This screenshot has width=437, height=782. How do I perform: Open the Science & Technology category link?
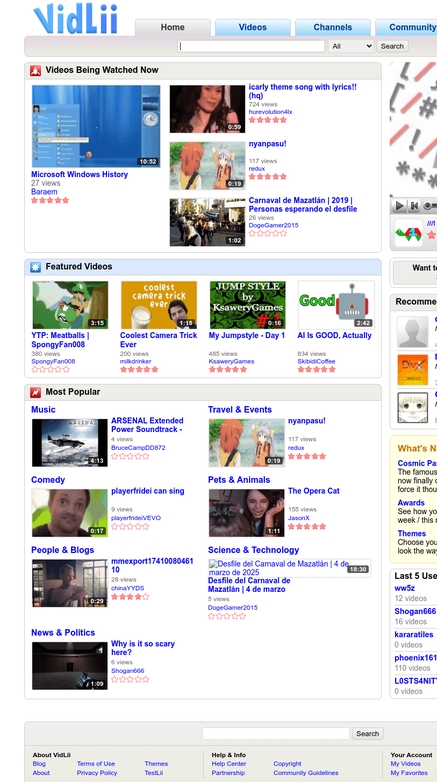253,551
